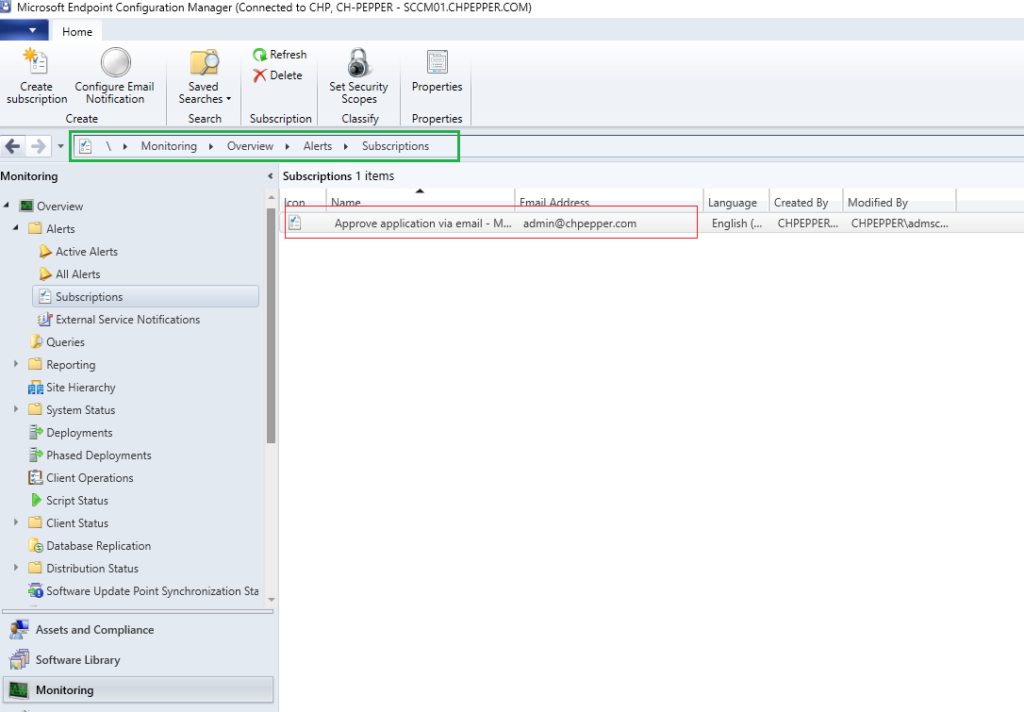
Task: Select the Approve application via email subscription
Action: pyautogui.click(x=423, y=223)
